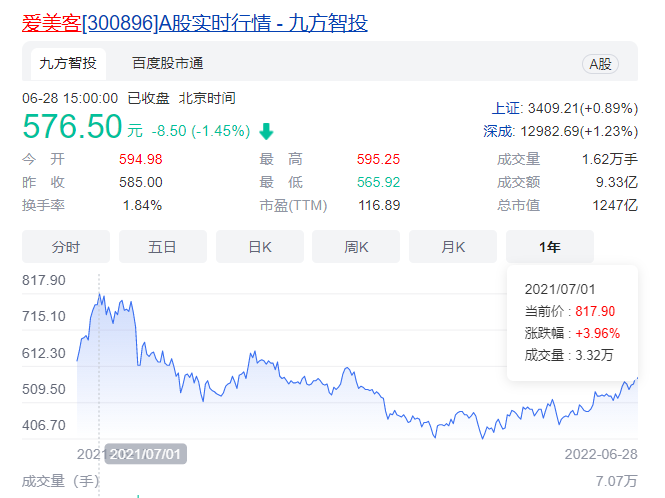665x498 pixels.
Task: Click the 总市值 value 1247亿
Action: tap(615, 205)
